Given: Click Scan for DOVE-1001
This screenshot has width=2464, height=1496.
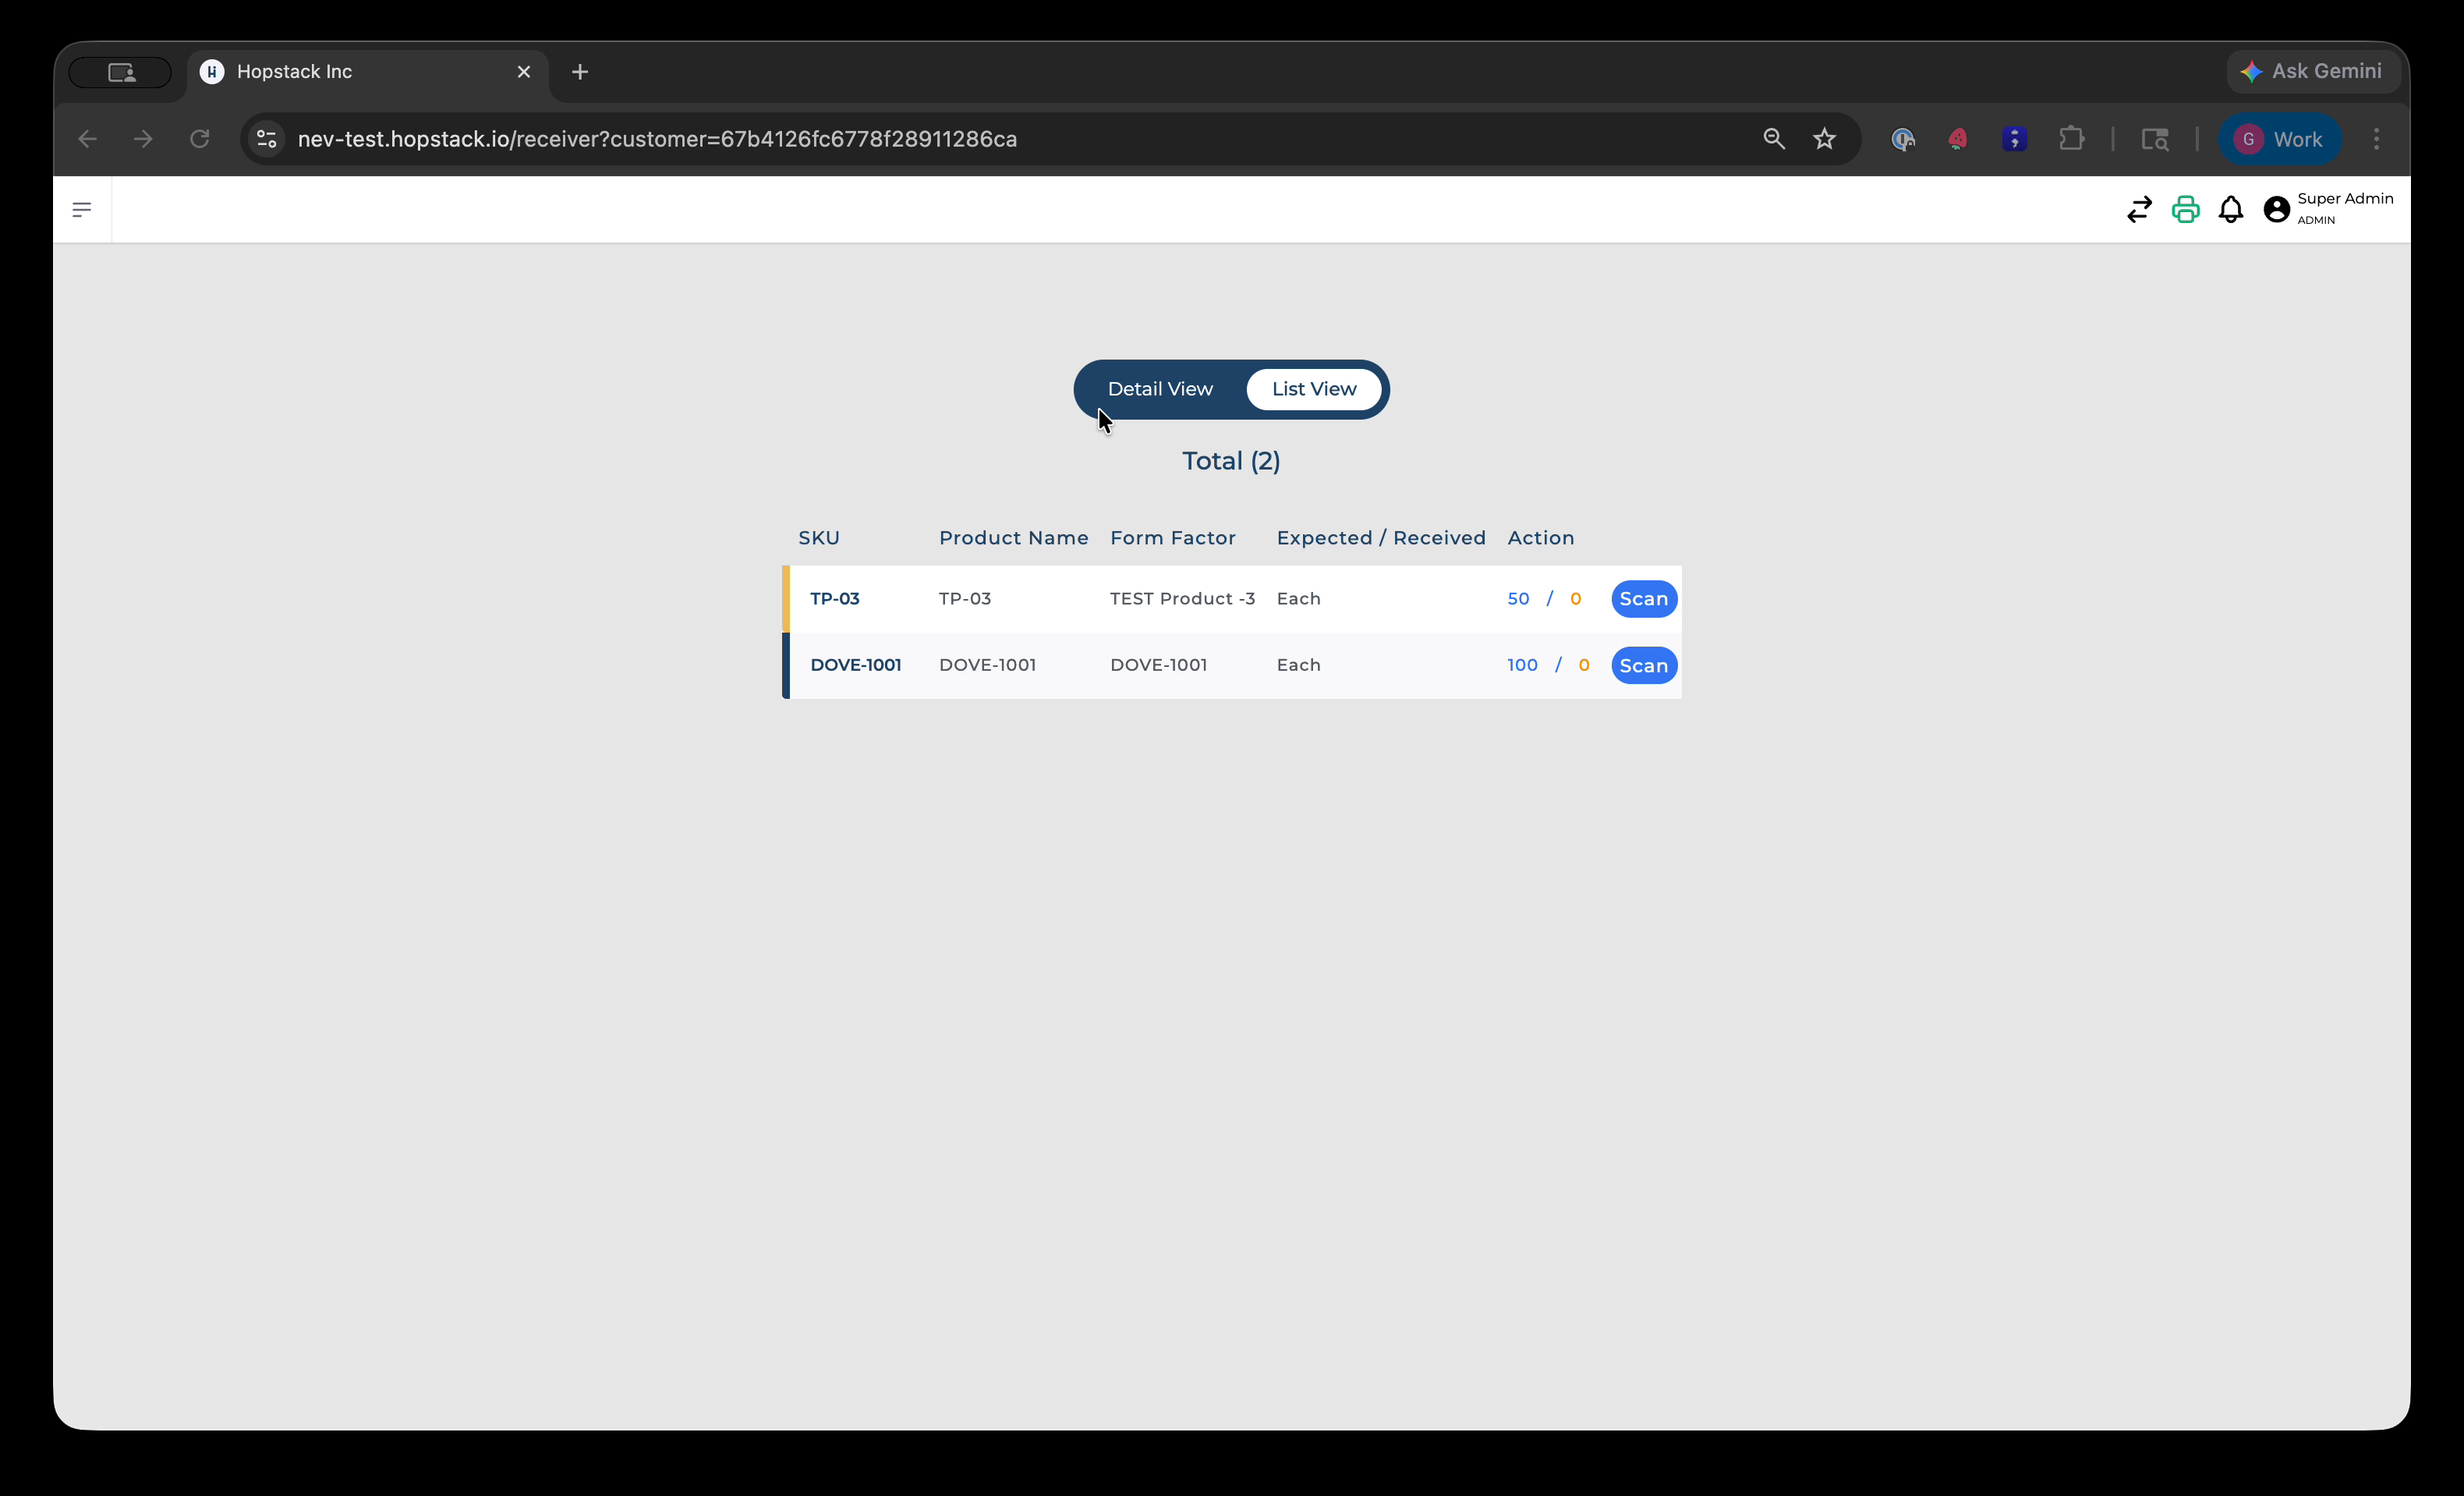Looking at the screenshot, I should (x=1644, y=666).
